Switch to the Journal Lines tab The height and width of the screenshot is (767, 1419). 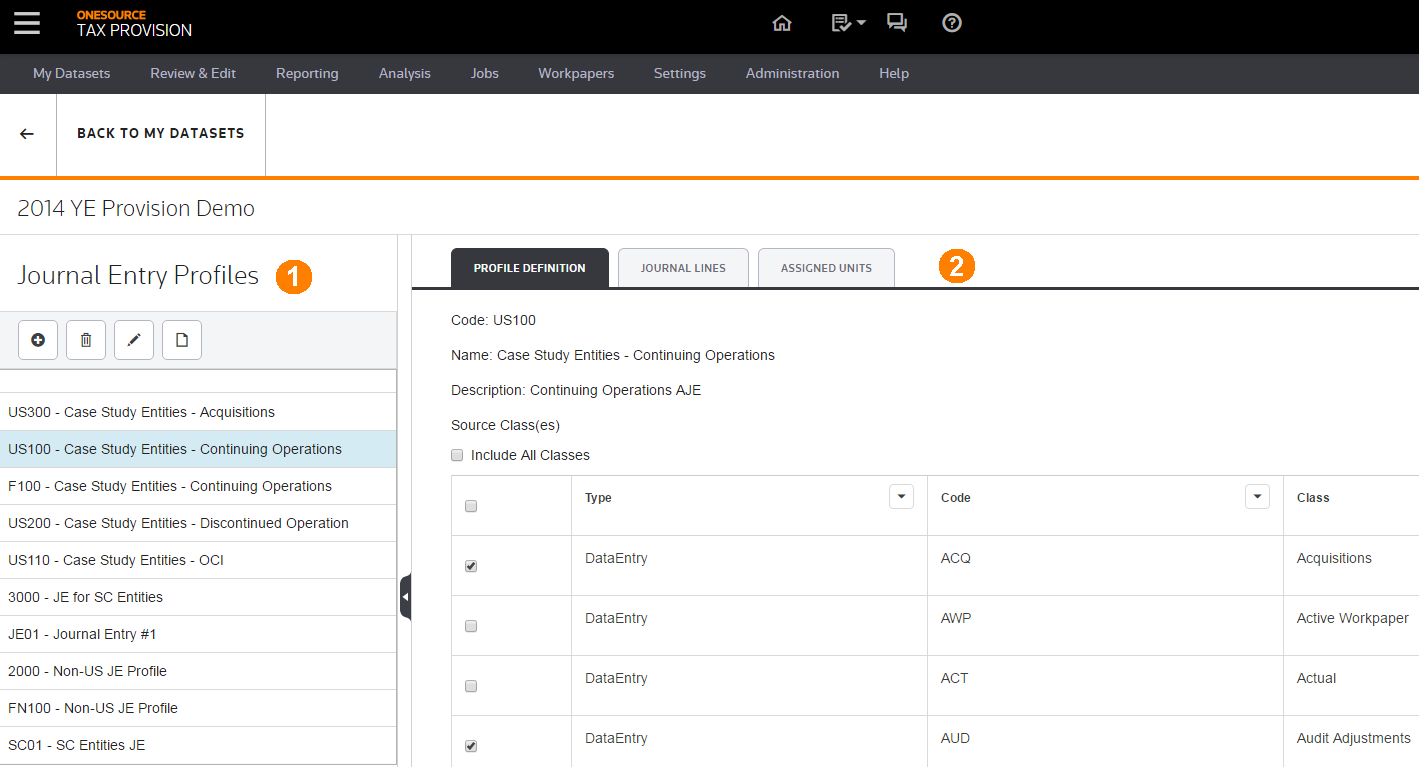(x=683, y=268)
